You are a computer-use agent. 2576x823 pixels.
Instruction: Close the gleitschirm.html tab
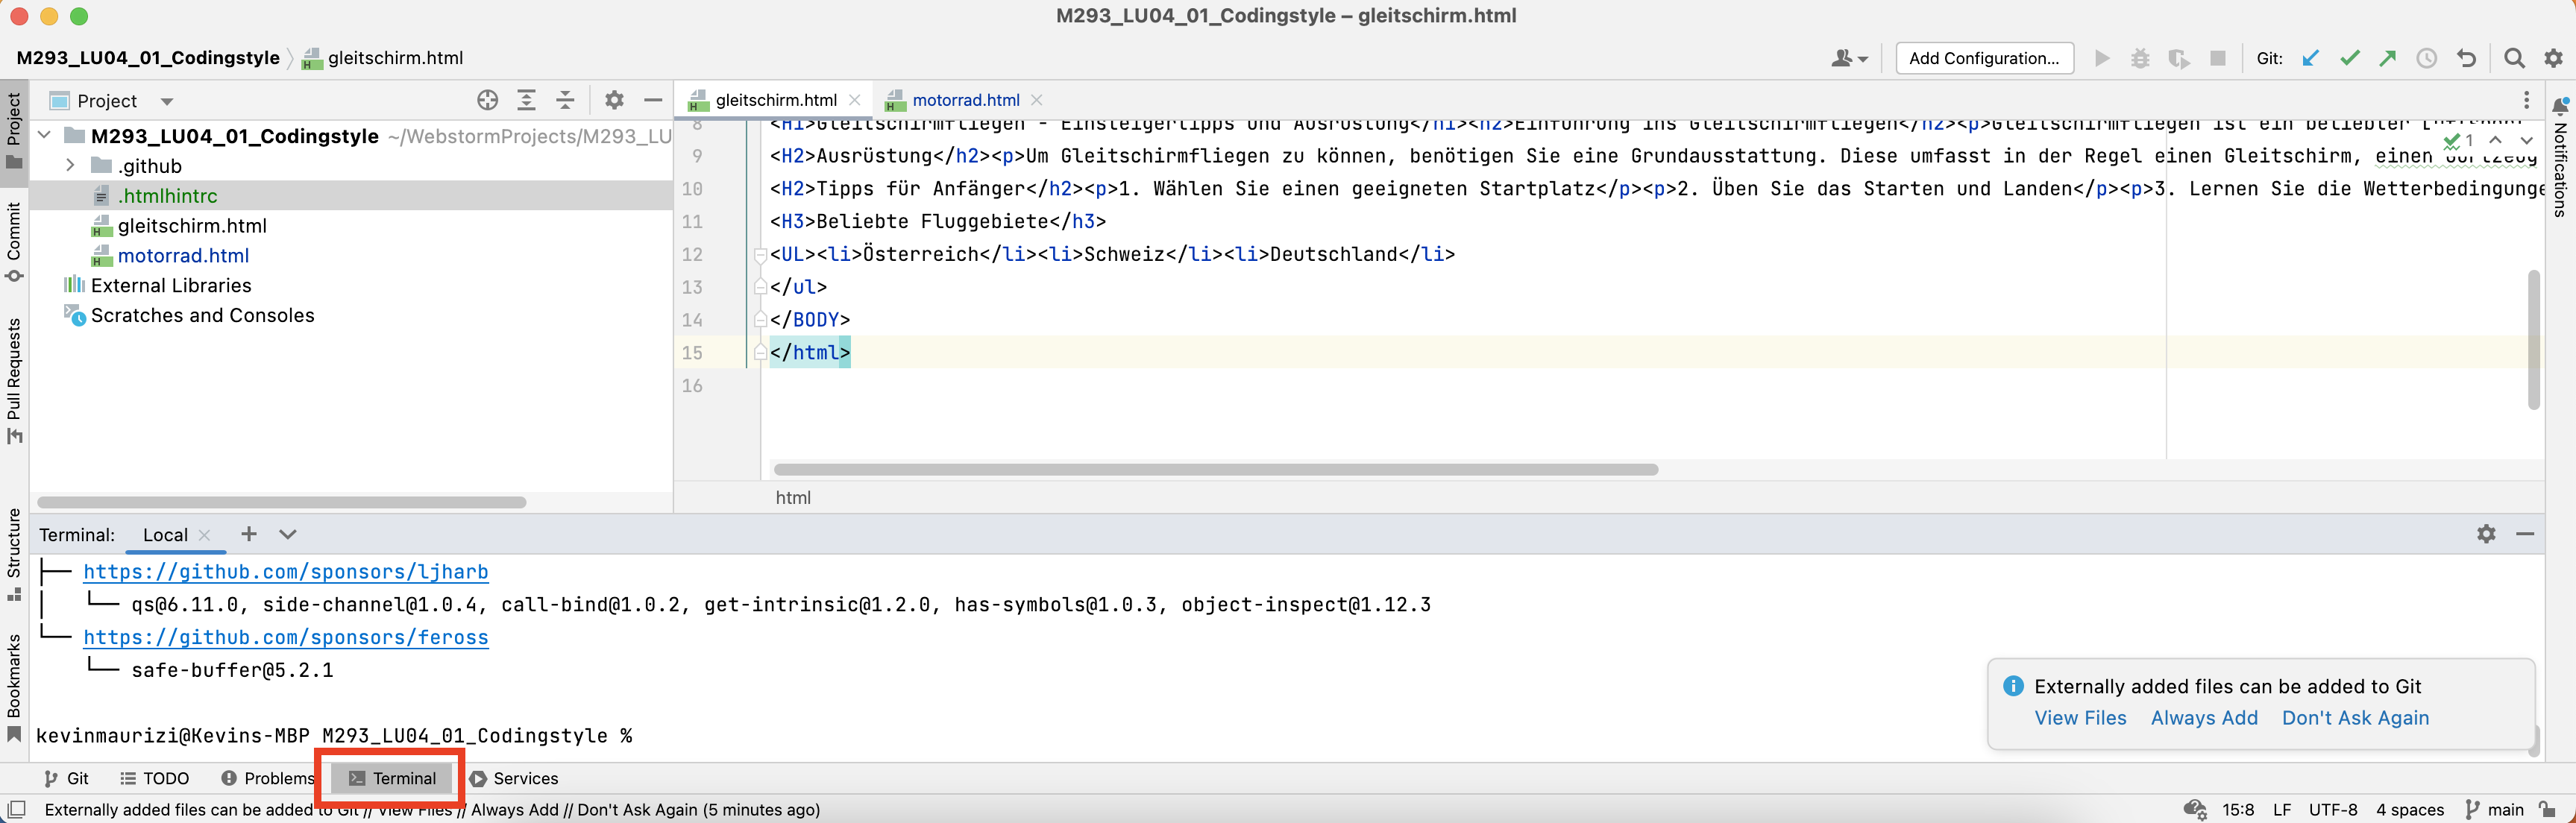click(855, 100)
